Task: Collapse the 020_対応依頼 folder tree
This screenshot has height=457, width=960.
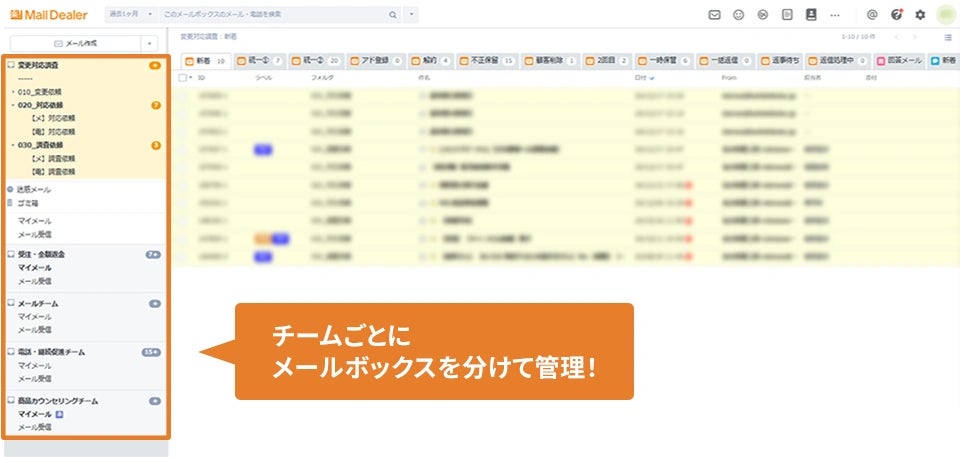Action: [x=12, y=105]
